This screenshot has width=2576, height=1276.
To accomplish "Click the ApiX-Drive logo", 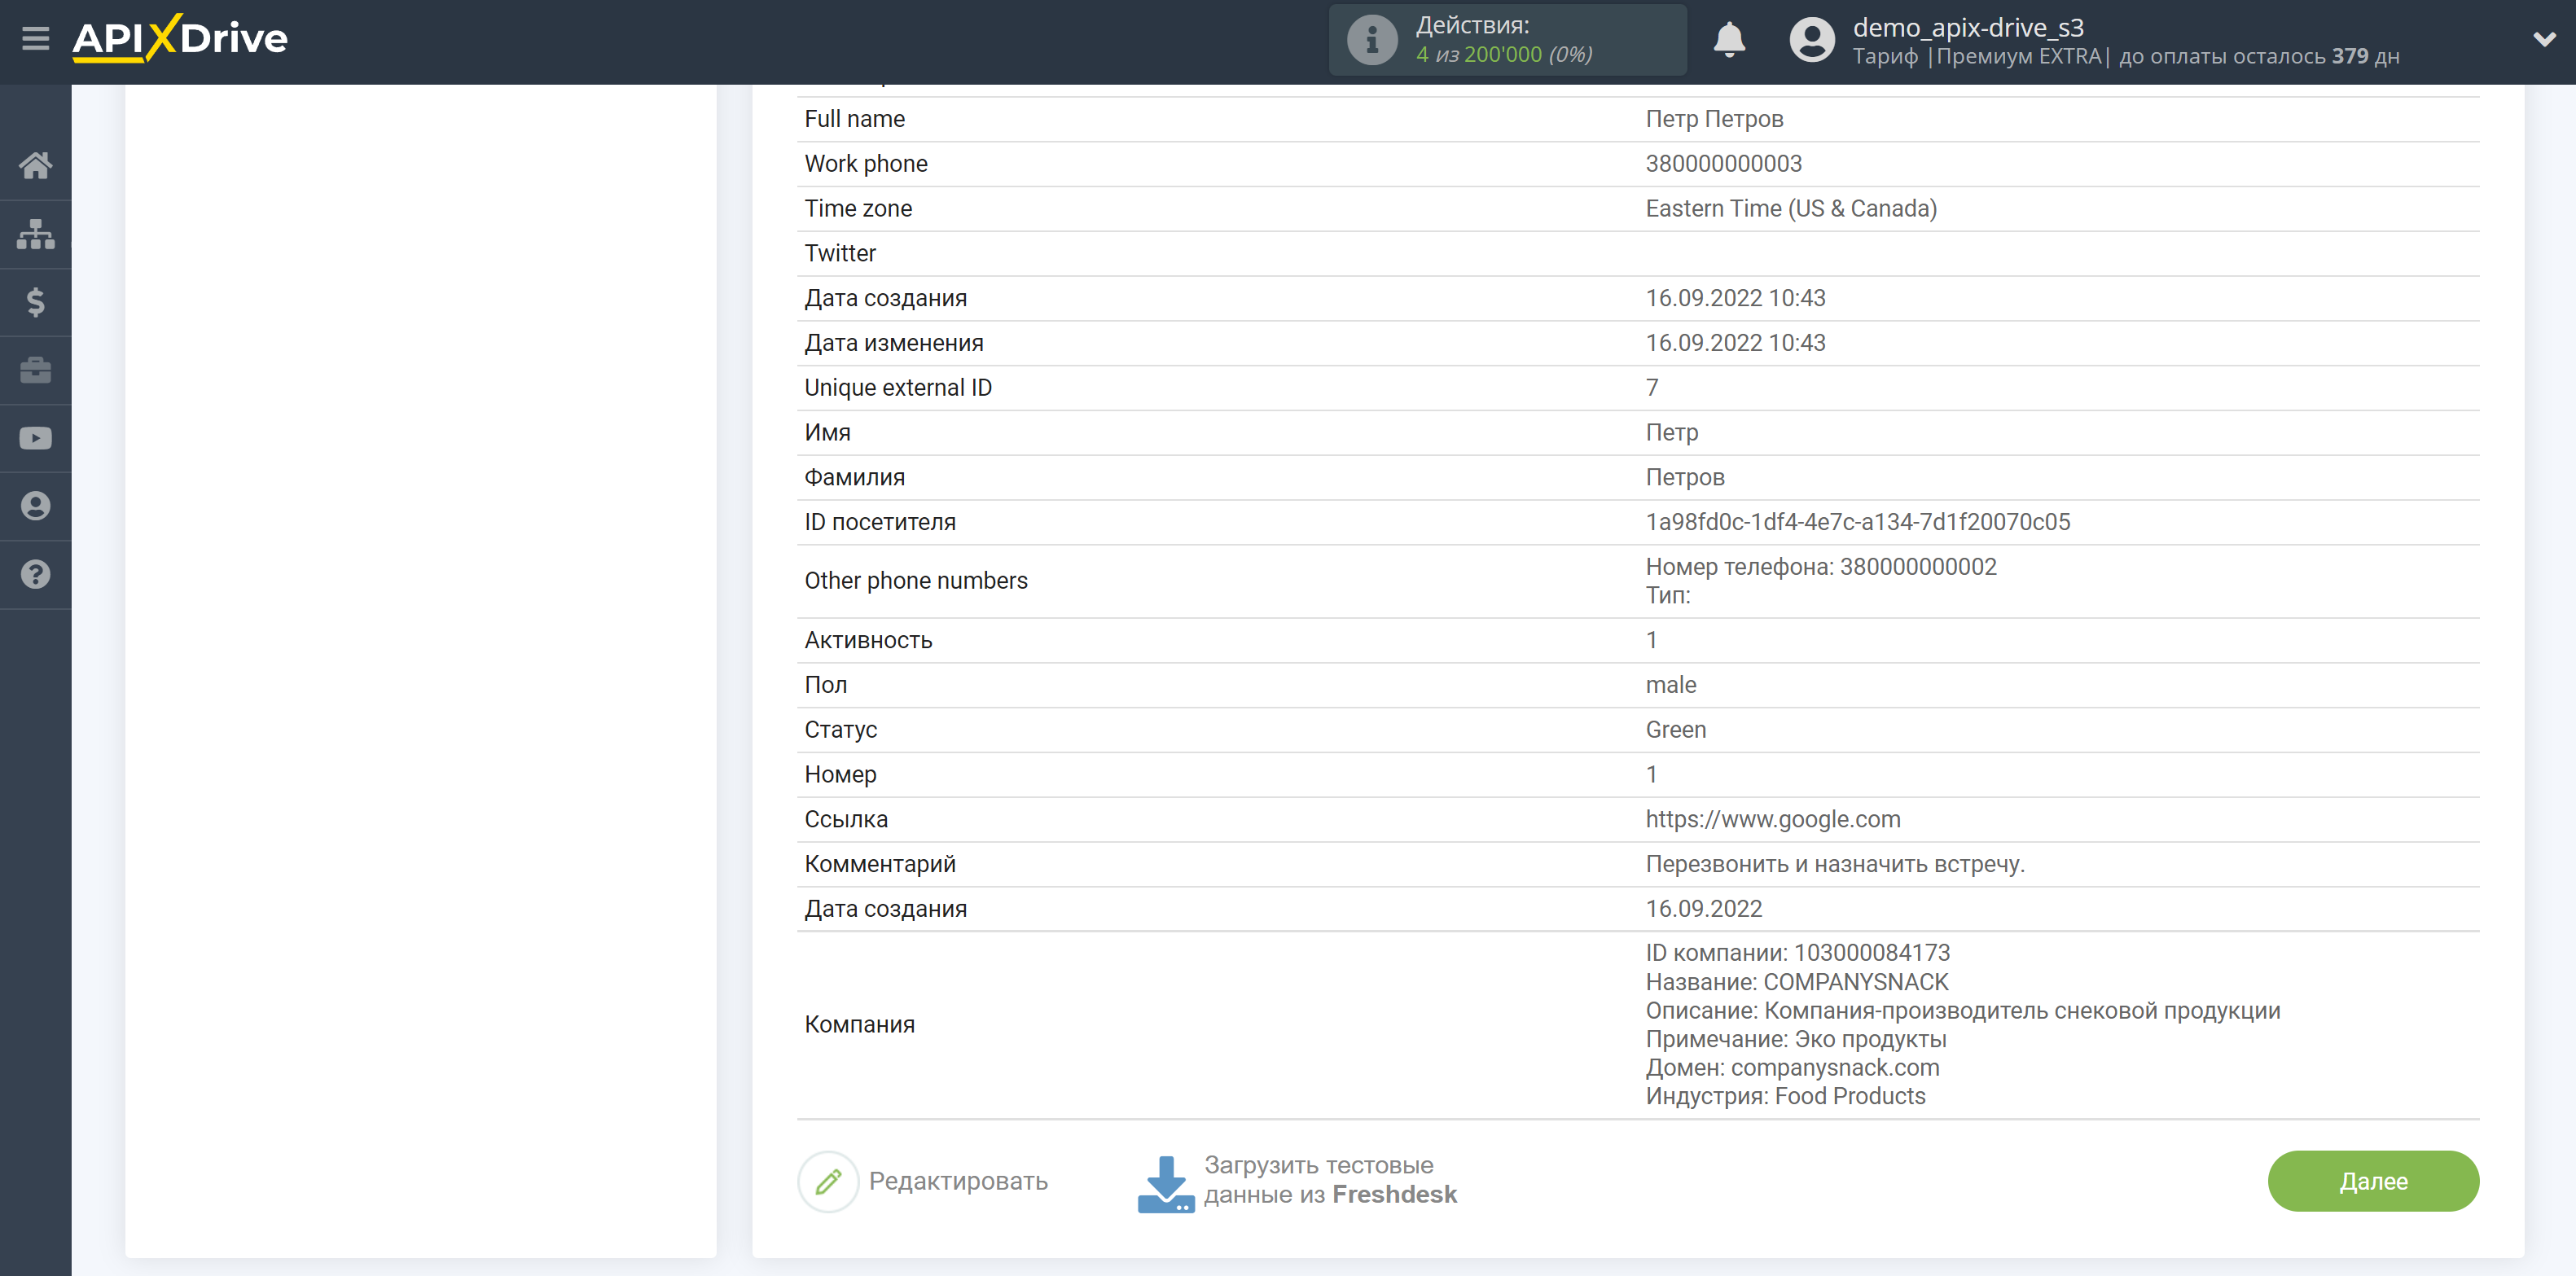I will [180, 39].
